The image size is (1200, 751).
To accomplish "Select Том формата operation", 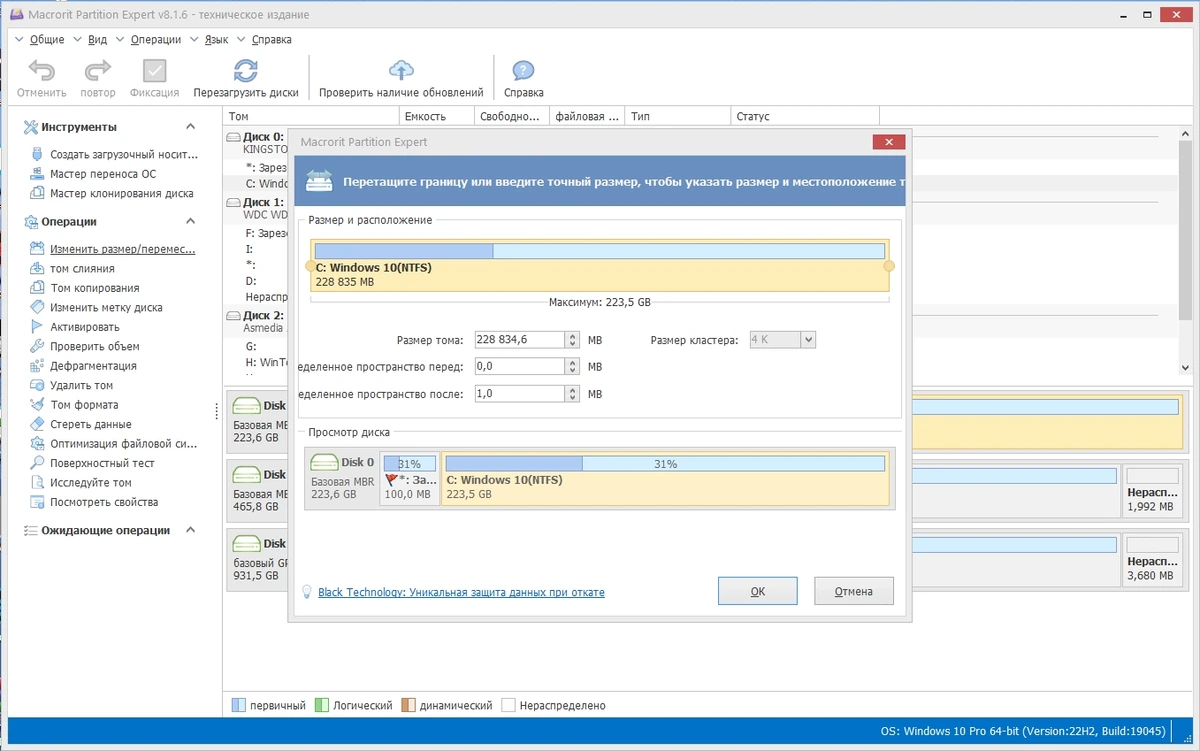I will 84,405.
